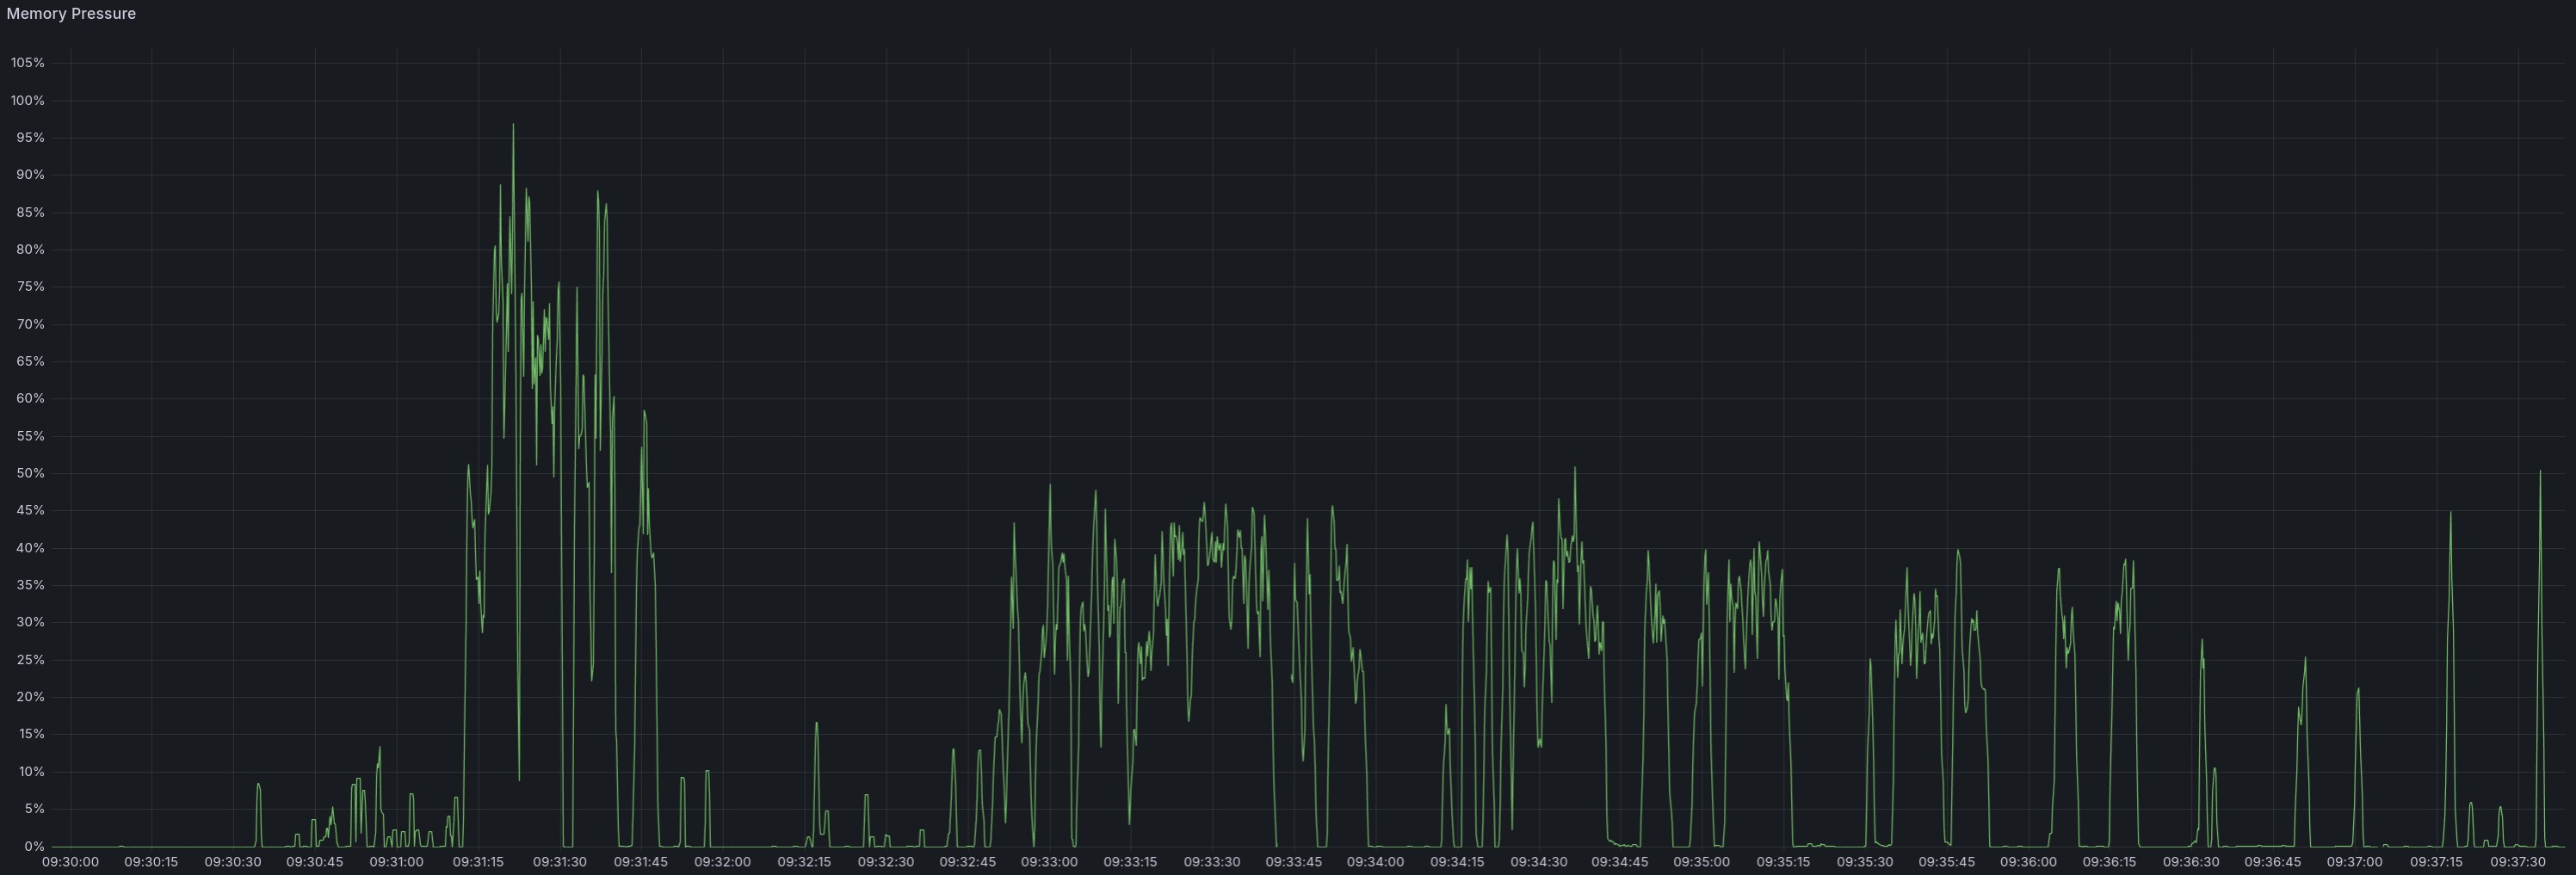Select the 09:32:30 time axis label
The height and width of the screenshot is (875, 2576).
[x=886, y=863]
